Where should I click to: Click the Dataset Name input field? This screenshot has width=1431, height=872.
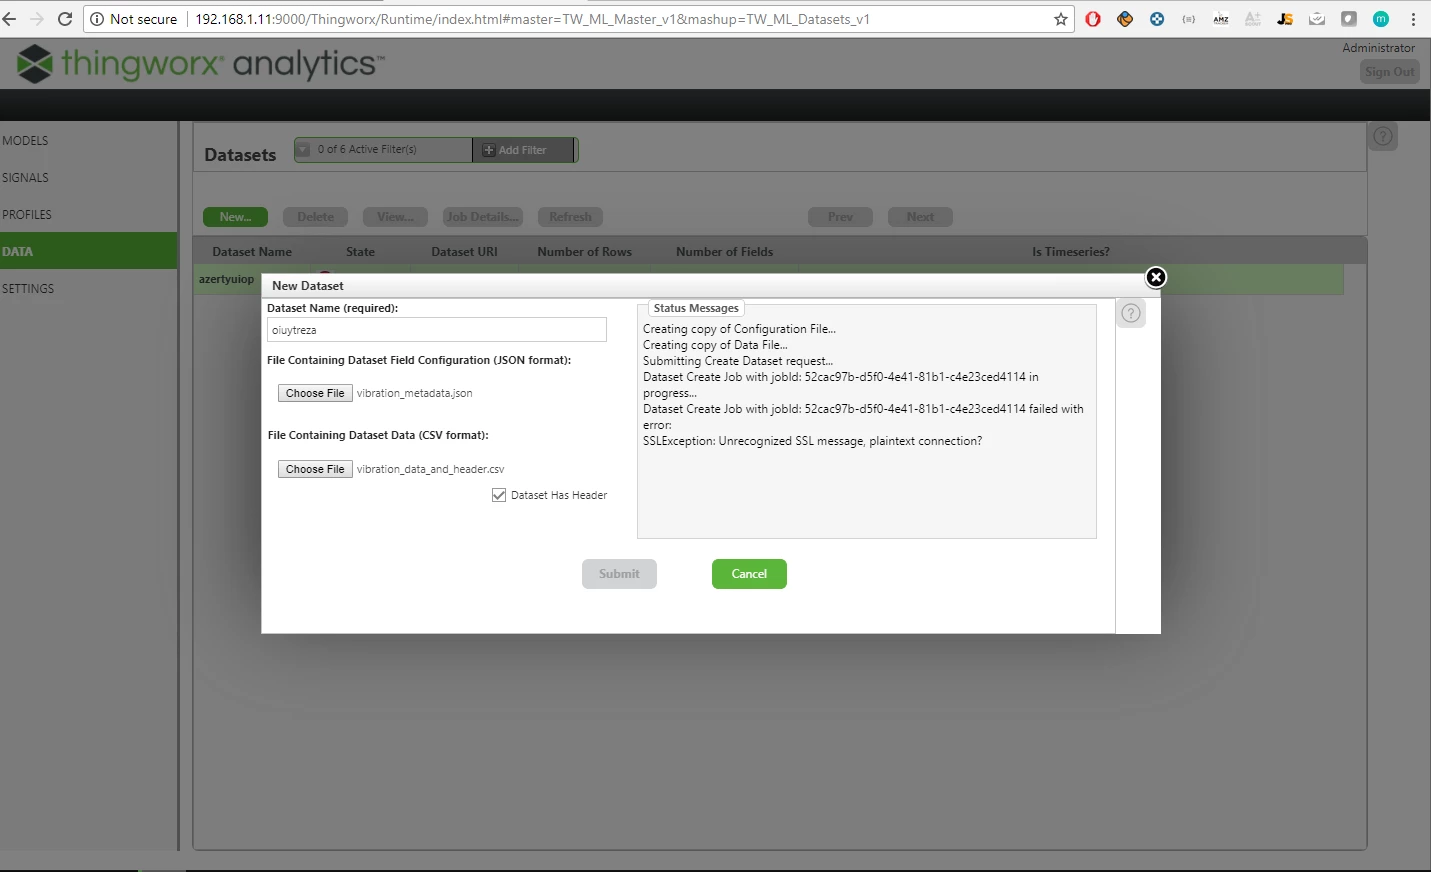[437, 330]
